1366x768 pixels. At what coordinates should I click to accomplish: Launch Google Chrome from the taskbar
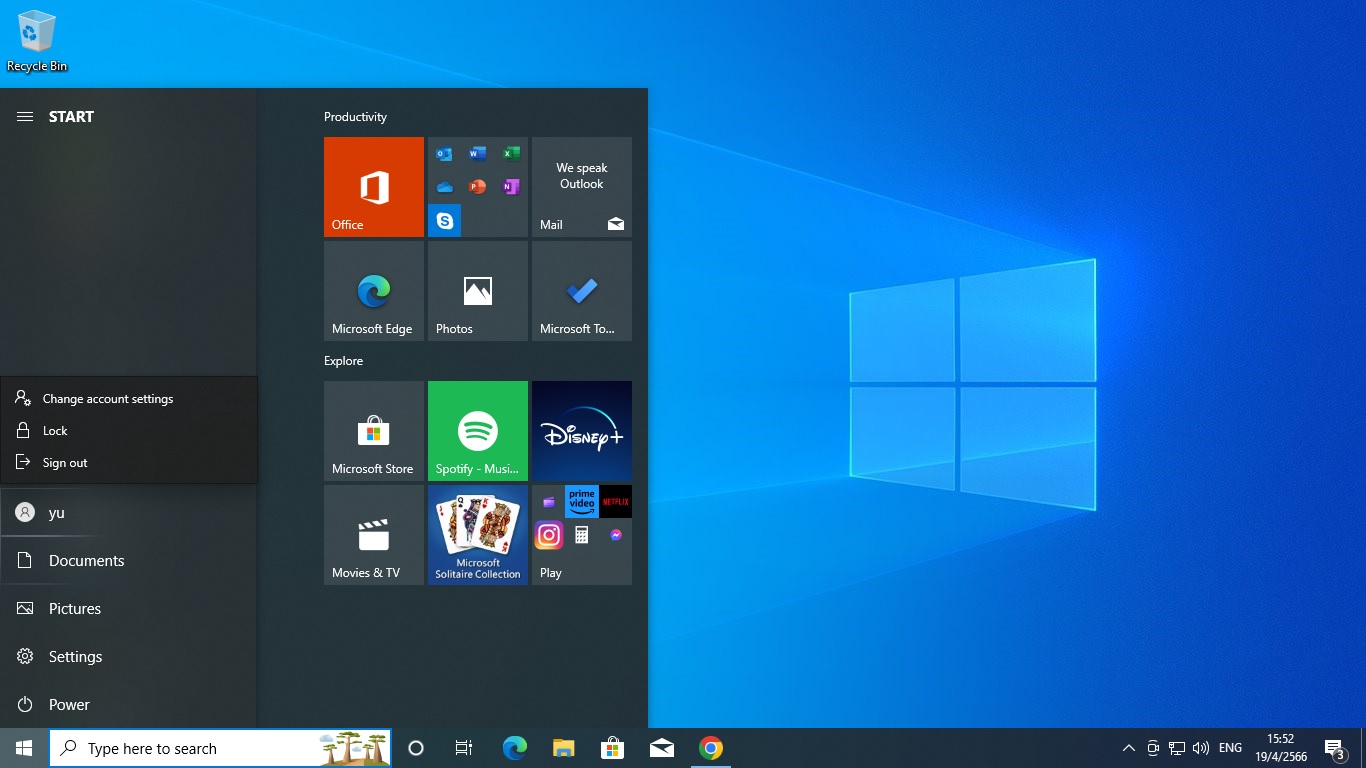tap(710, 748)
